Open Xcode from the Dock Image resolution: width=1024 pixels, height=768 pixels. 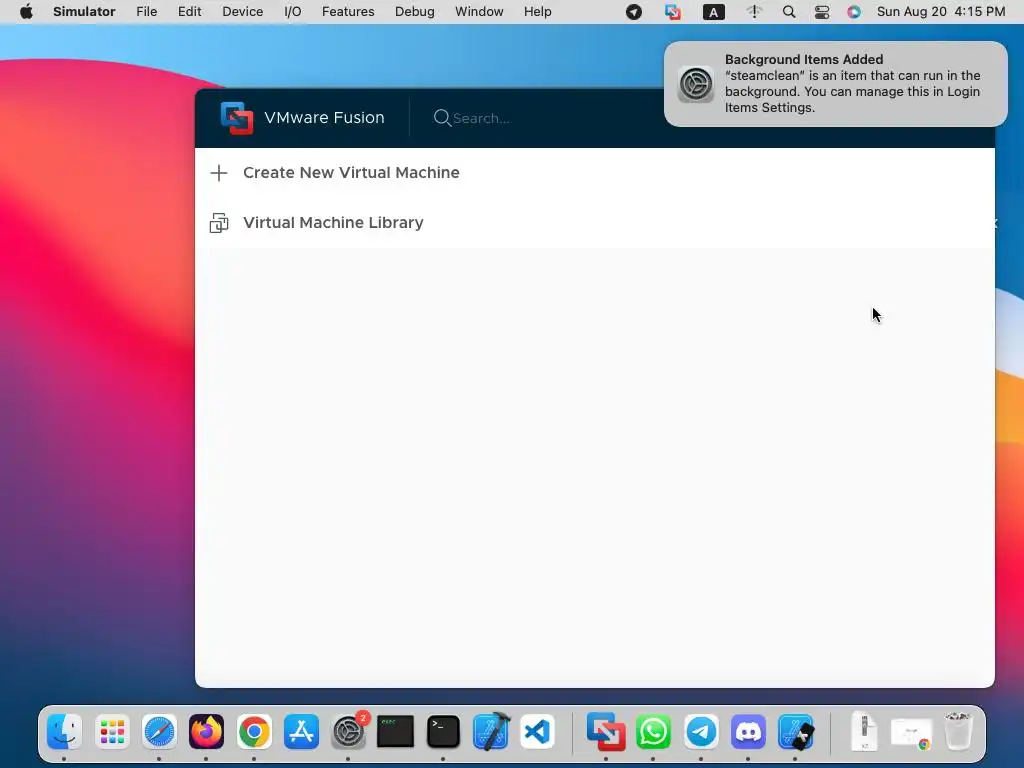coord(491,731)
